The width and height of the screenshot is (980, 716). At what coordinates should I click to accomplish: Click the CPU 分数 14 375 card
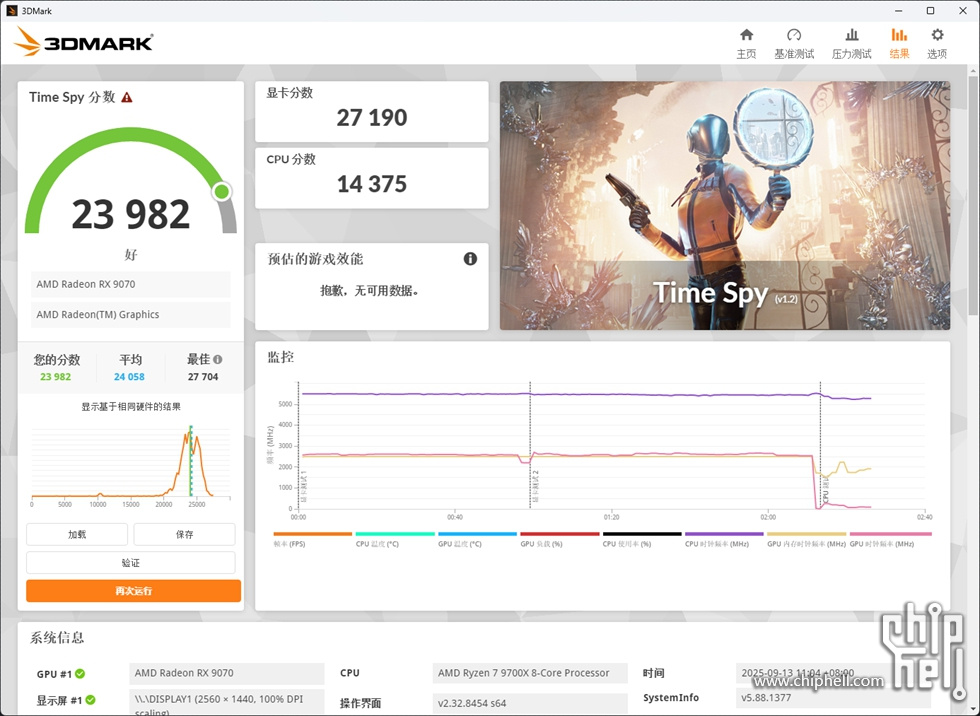click(x=372, y=178)
